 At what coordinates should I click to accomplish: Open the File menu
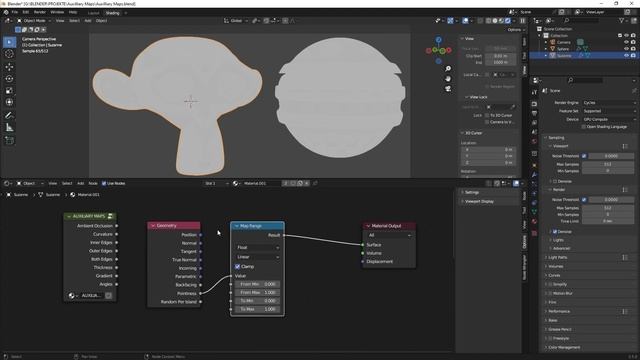coord(15,12)
